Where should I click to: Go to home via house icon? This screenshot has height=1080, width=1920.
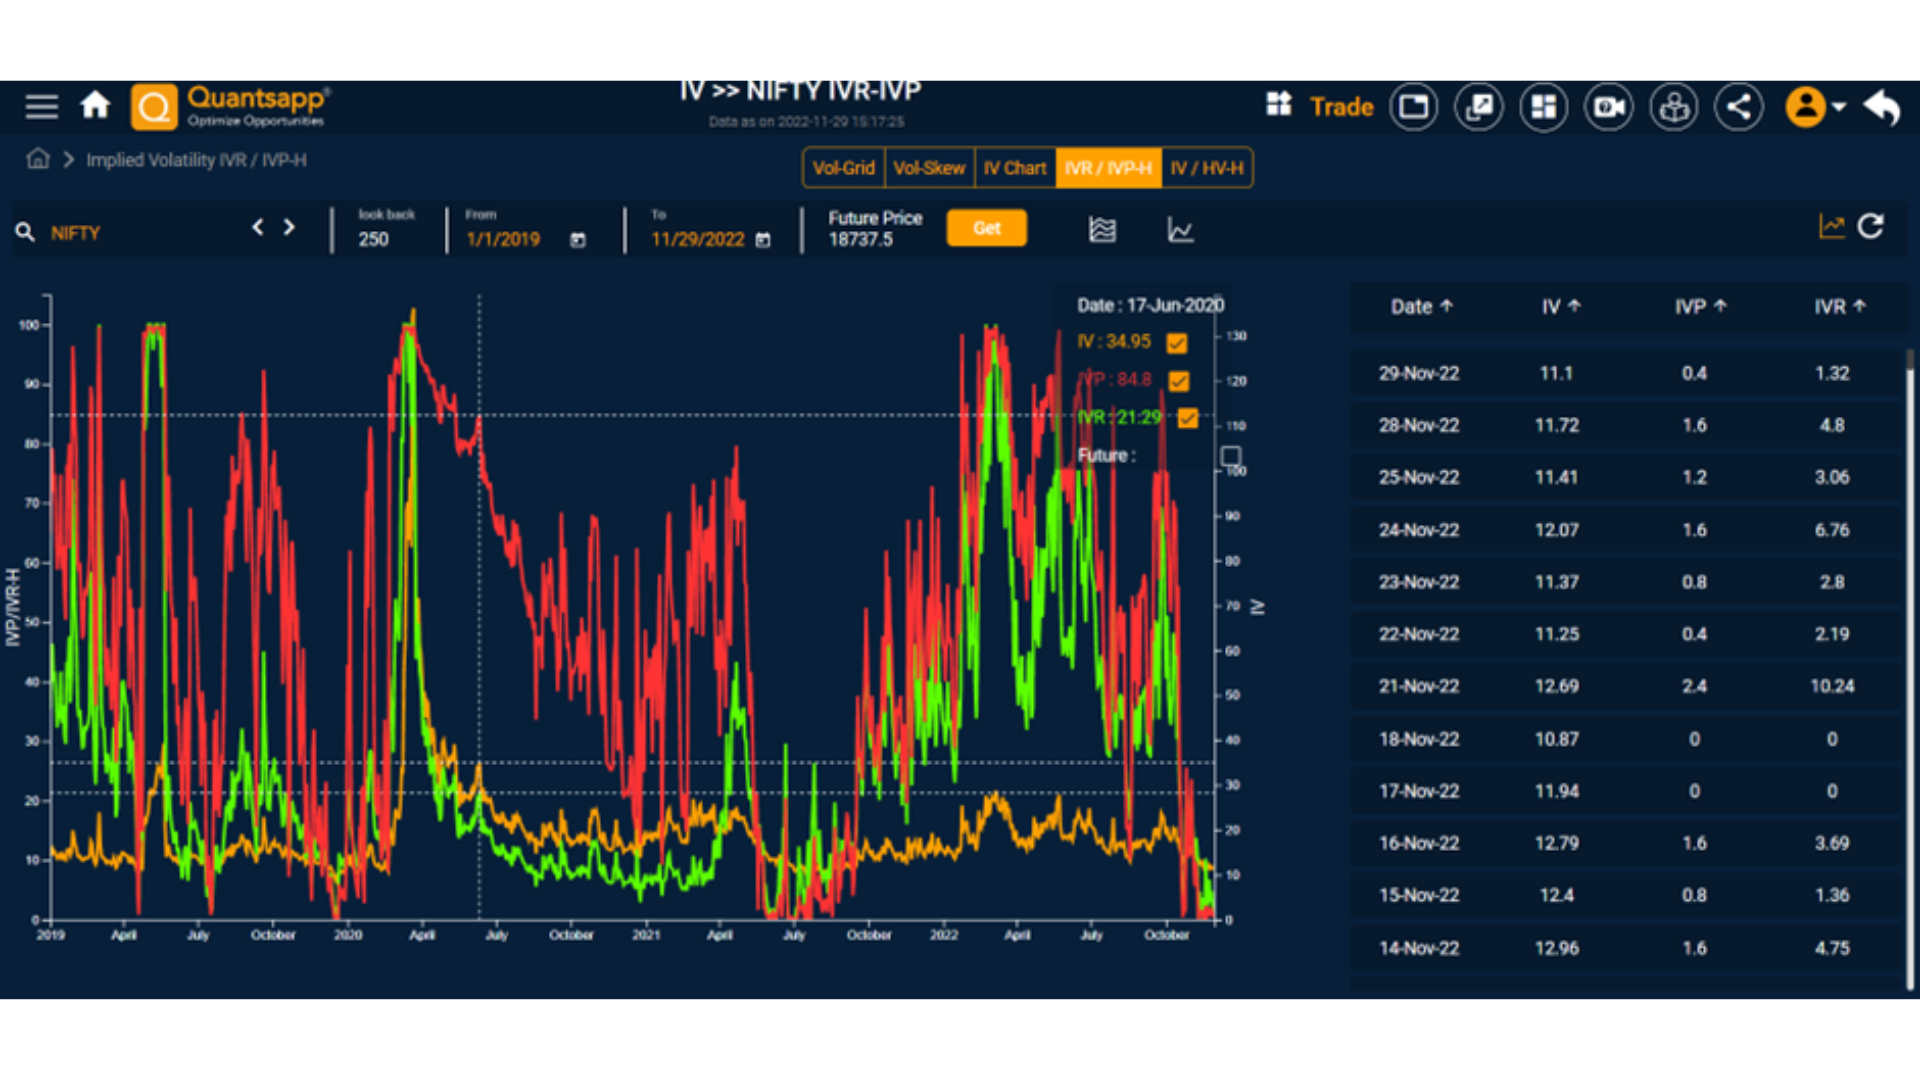pos(95,105)
